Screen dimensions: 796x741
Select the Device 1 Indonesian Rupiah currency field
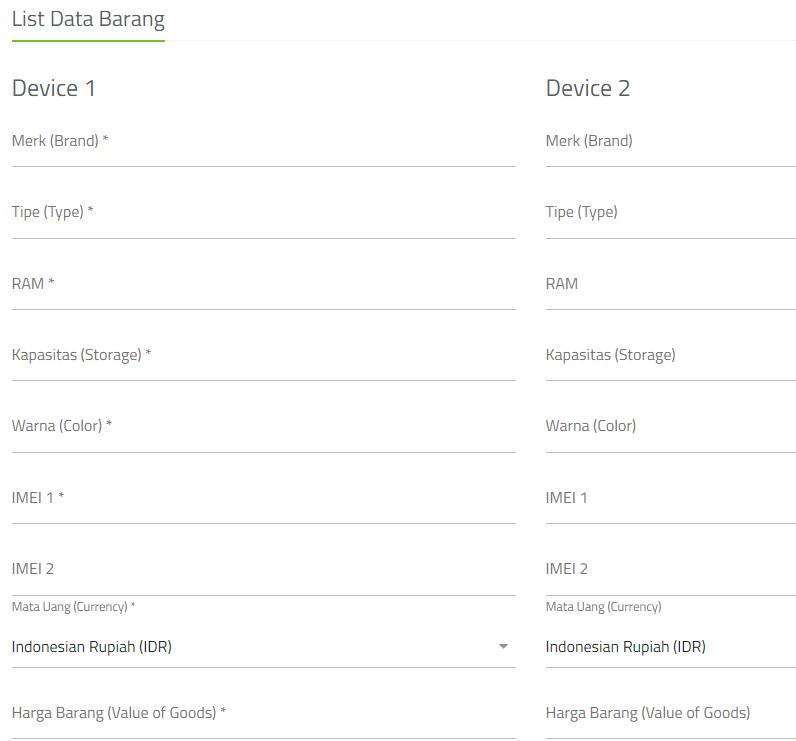pyautogui.click(x=250, y=647)
